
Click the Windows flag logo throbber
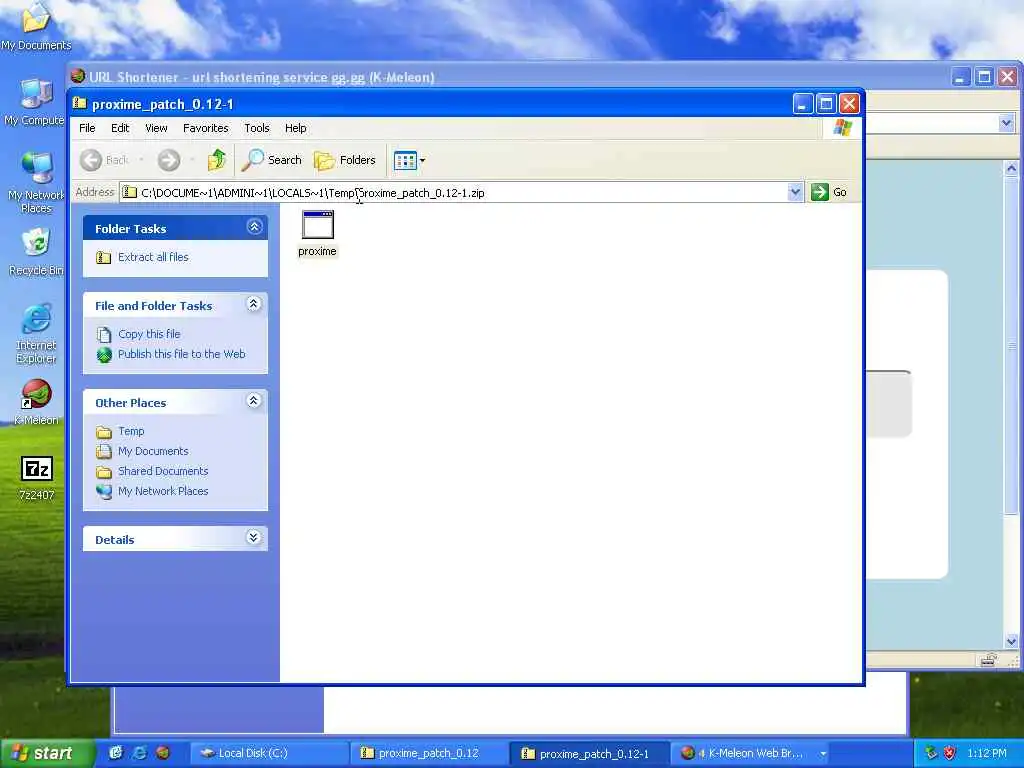tap(842, 127)
